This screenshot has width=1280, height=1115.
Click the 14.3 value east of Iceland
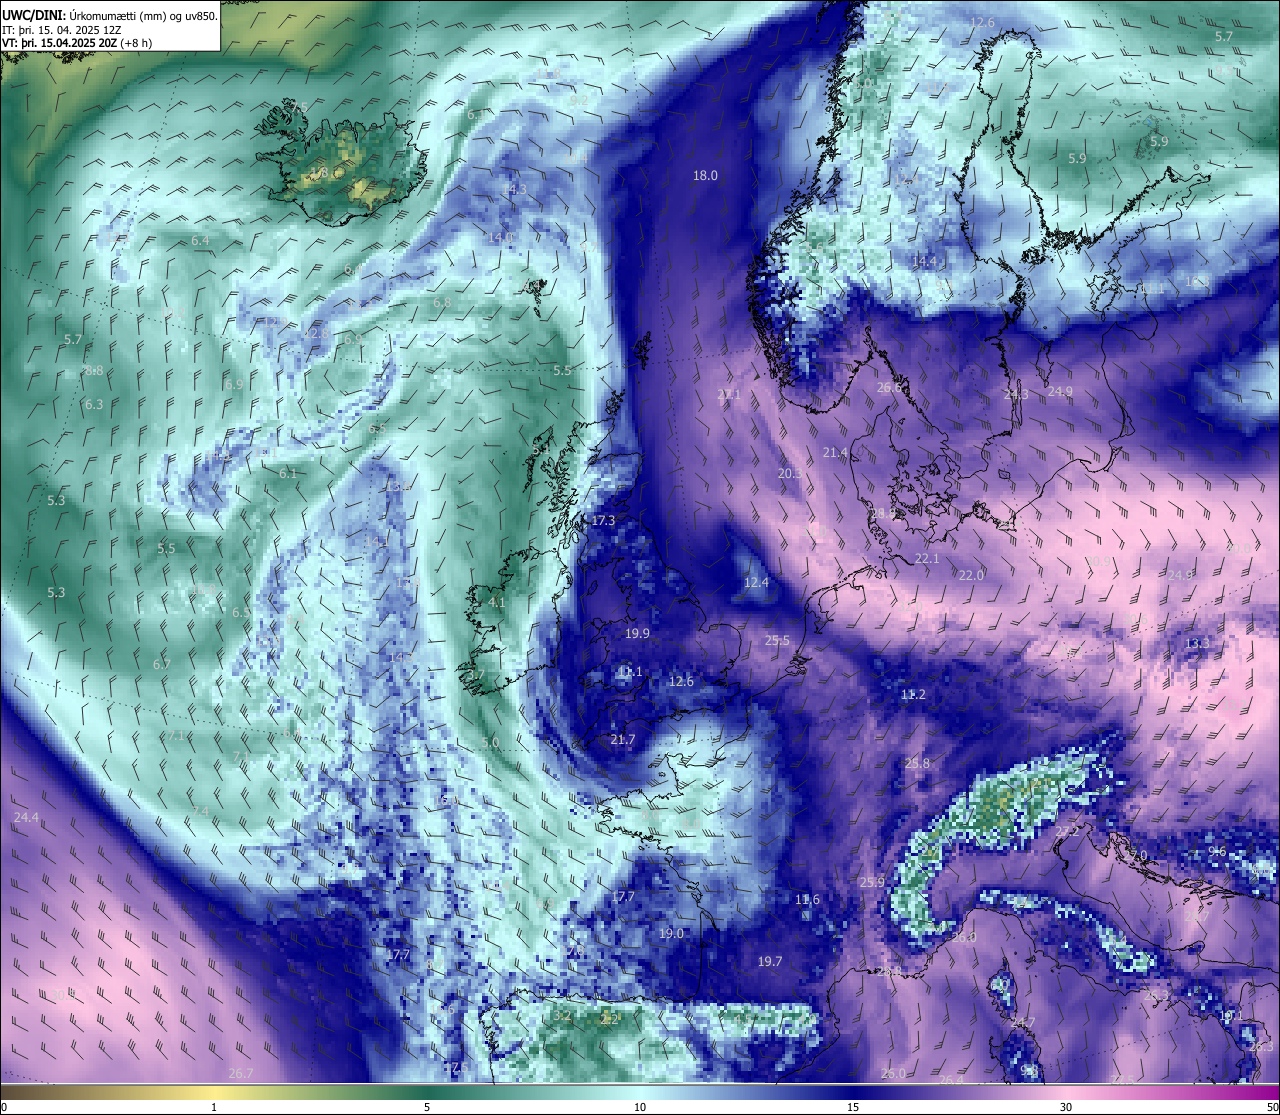click(516, 189)
